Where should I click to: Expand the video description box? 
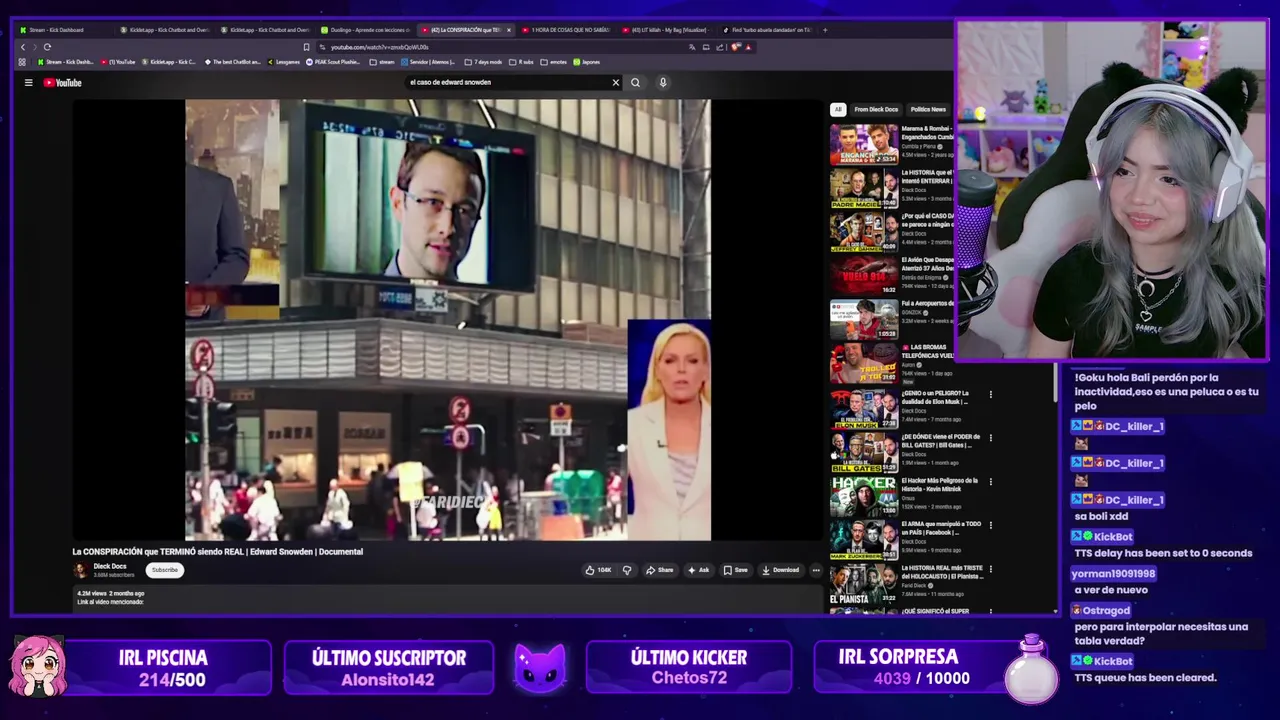(448, 598)
